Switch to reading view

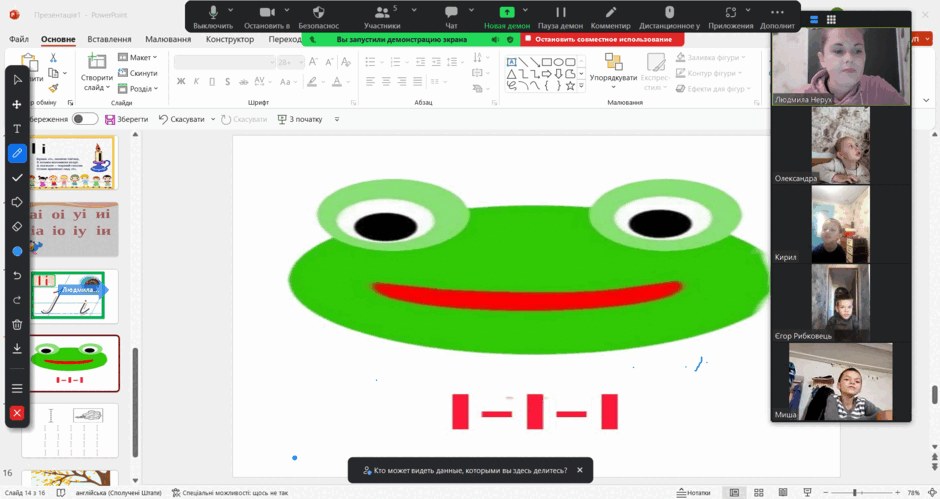click(x=783, y=492)
